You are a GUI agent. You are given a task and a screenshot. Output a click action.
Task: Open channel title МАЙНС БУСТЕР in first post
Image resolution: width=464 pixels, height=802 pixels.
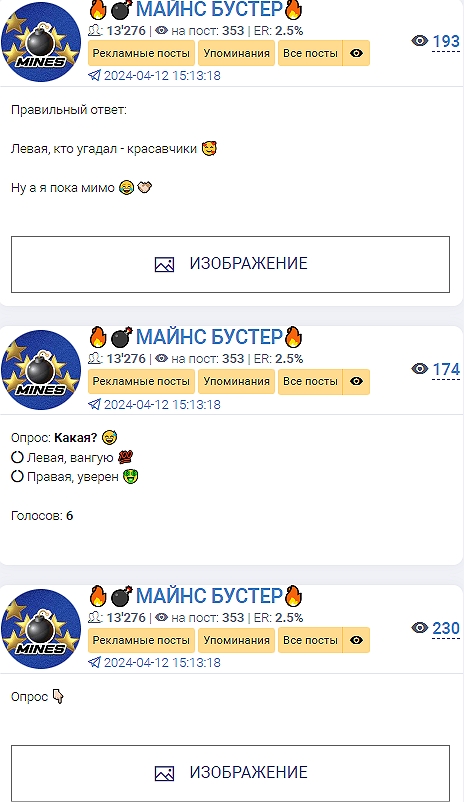pos(209,9)
